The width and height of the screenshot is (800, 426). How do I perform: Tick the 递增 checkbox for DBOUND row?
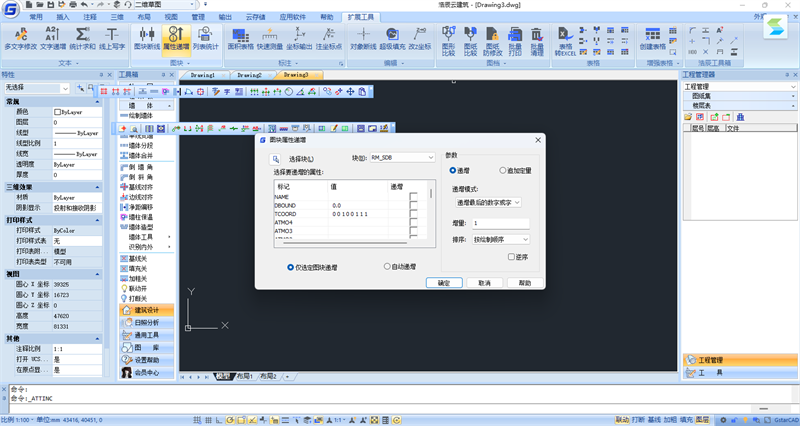(x=413, y=205)
